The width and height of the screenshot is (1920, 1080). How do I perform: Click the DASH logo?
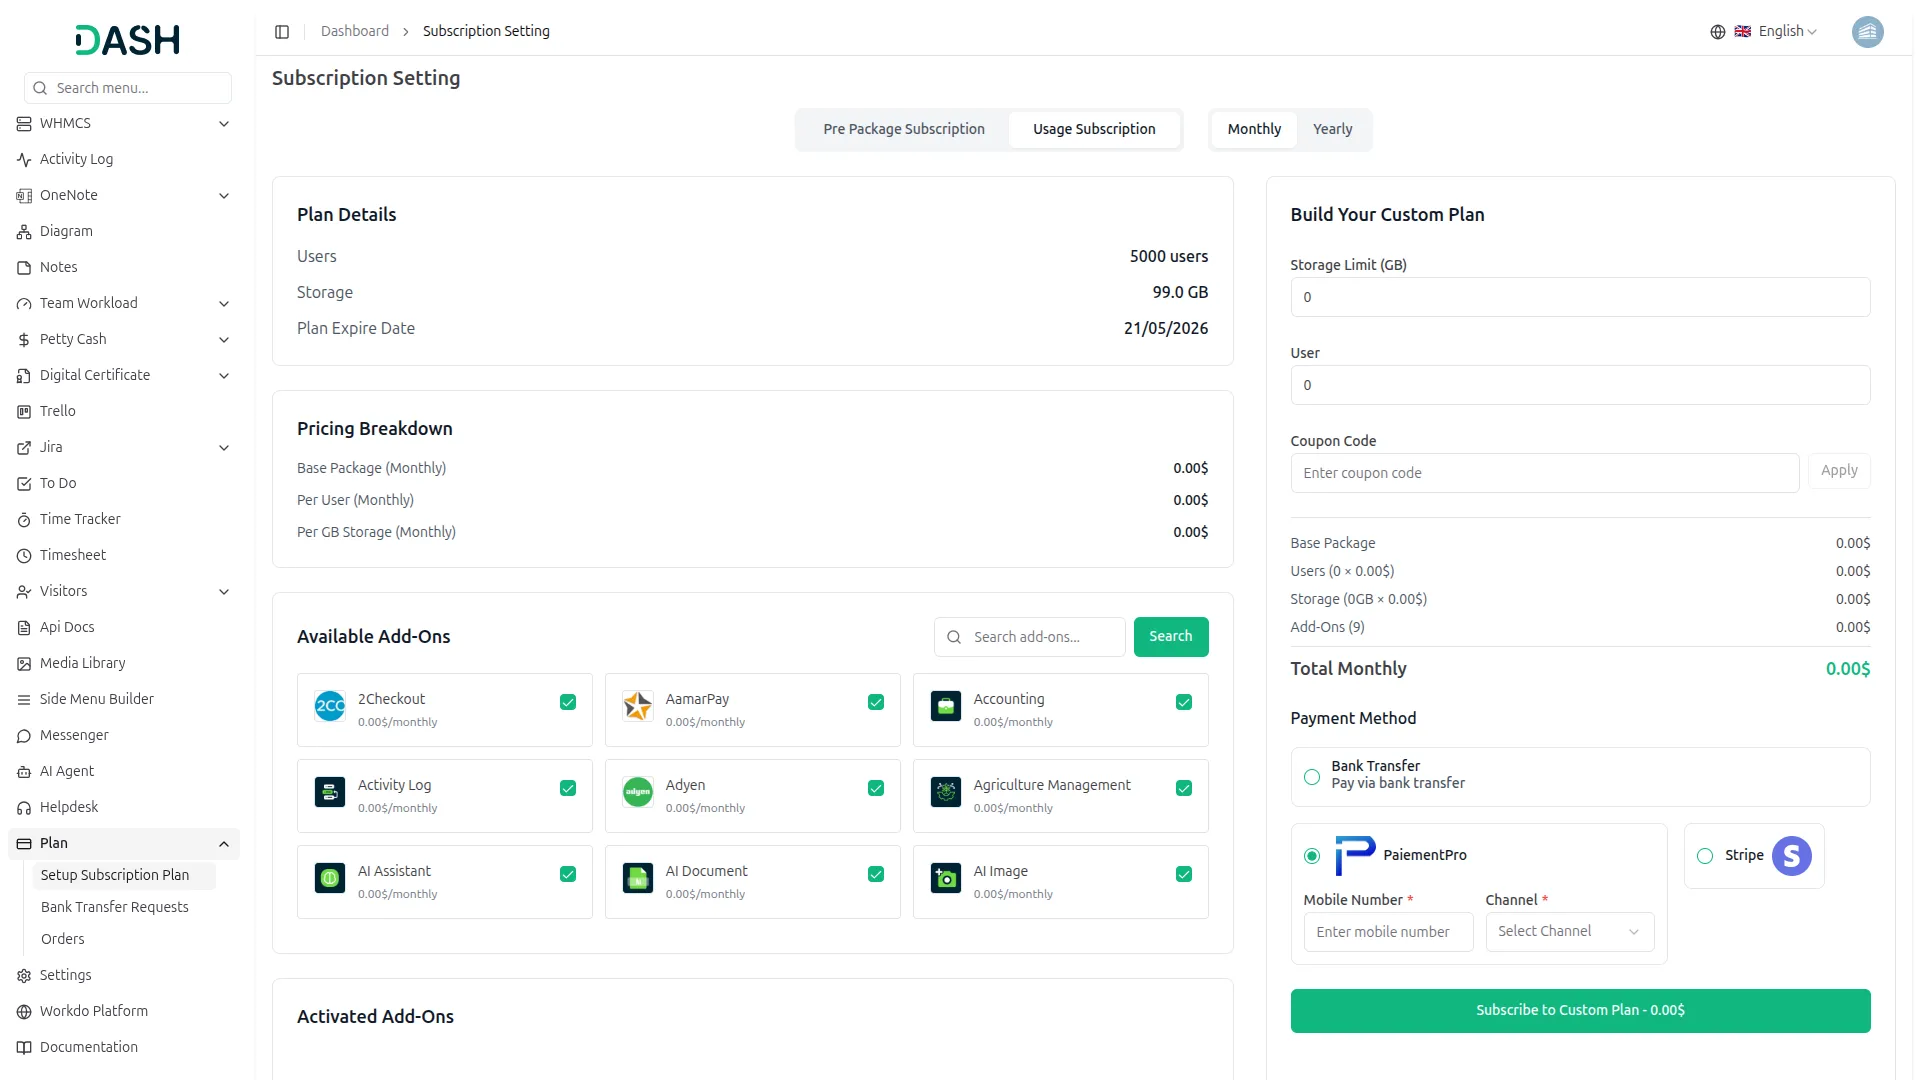(x=128, y=40)
